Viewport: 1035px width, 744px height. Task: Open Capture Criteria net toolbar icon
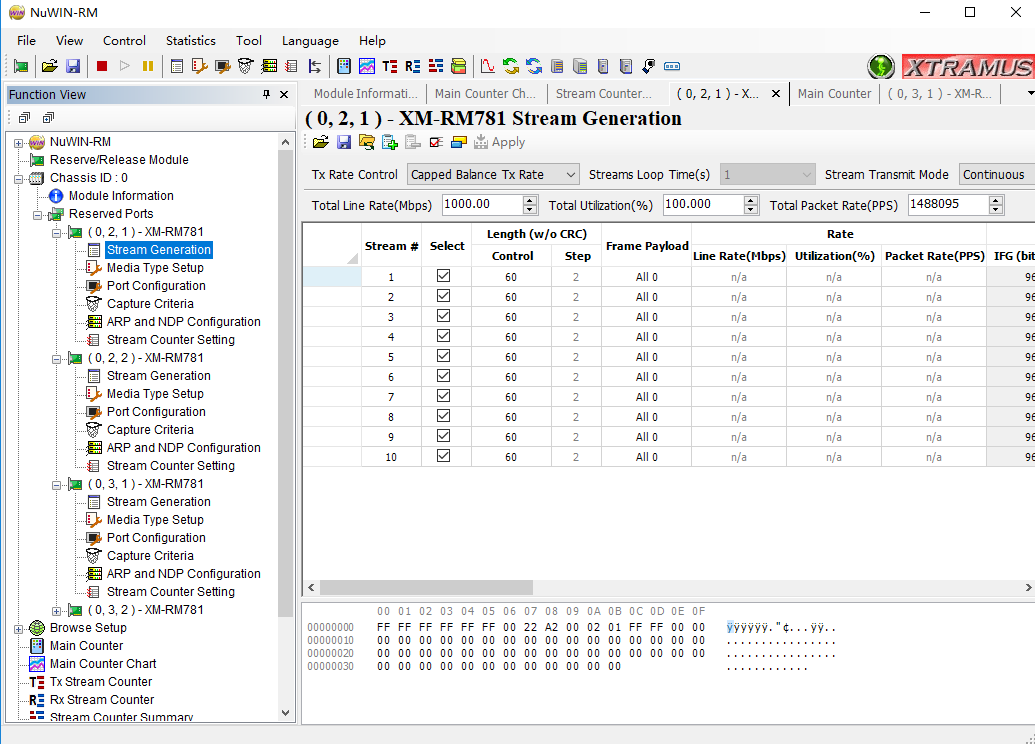[246, 66]
